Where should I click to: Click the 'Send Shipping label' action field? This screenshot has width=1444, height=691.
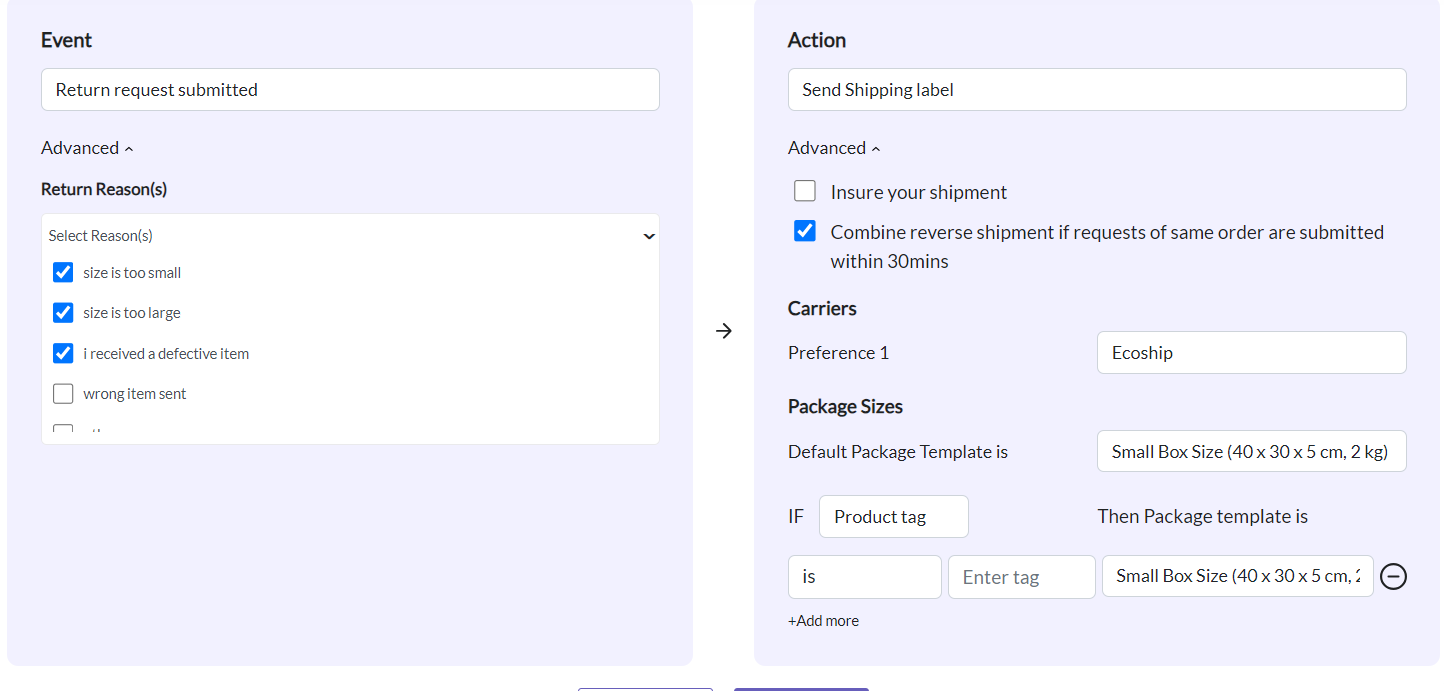click(x=1097, y=90)
